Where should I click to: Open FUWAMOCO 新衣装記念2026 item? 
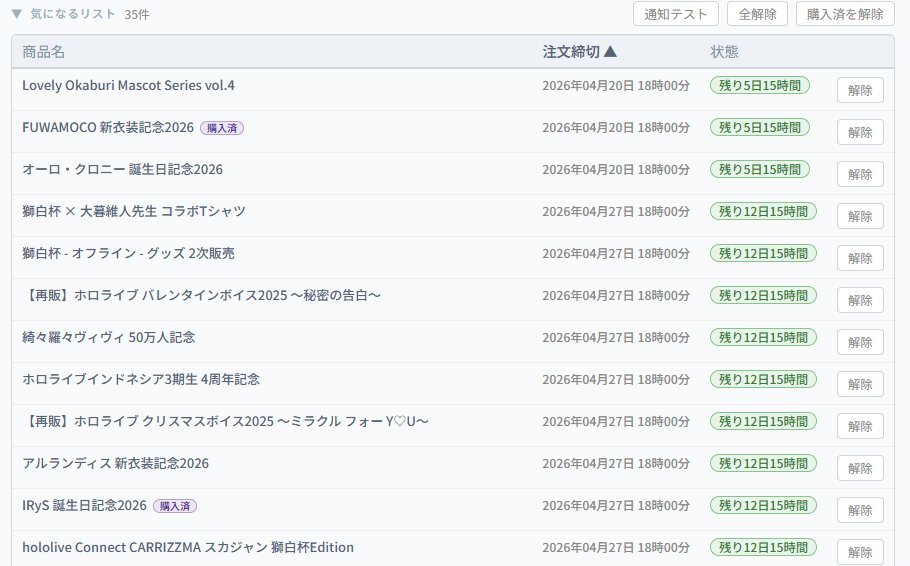point(108,127)
